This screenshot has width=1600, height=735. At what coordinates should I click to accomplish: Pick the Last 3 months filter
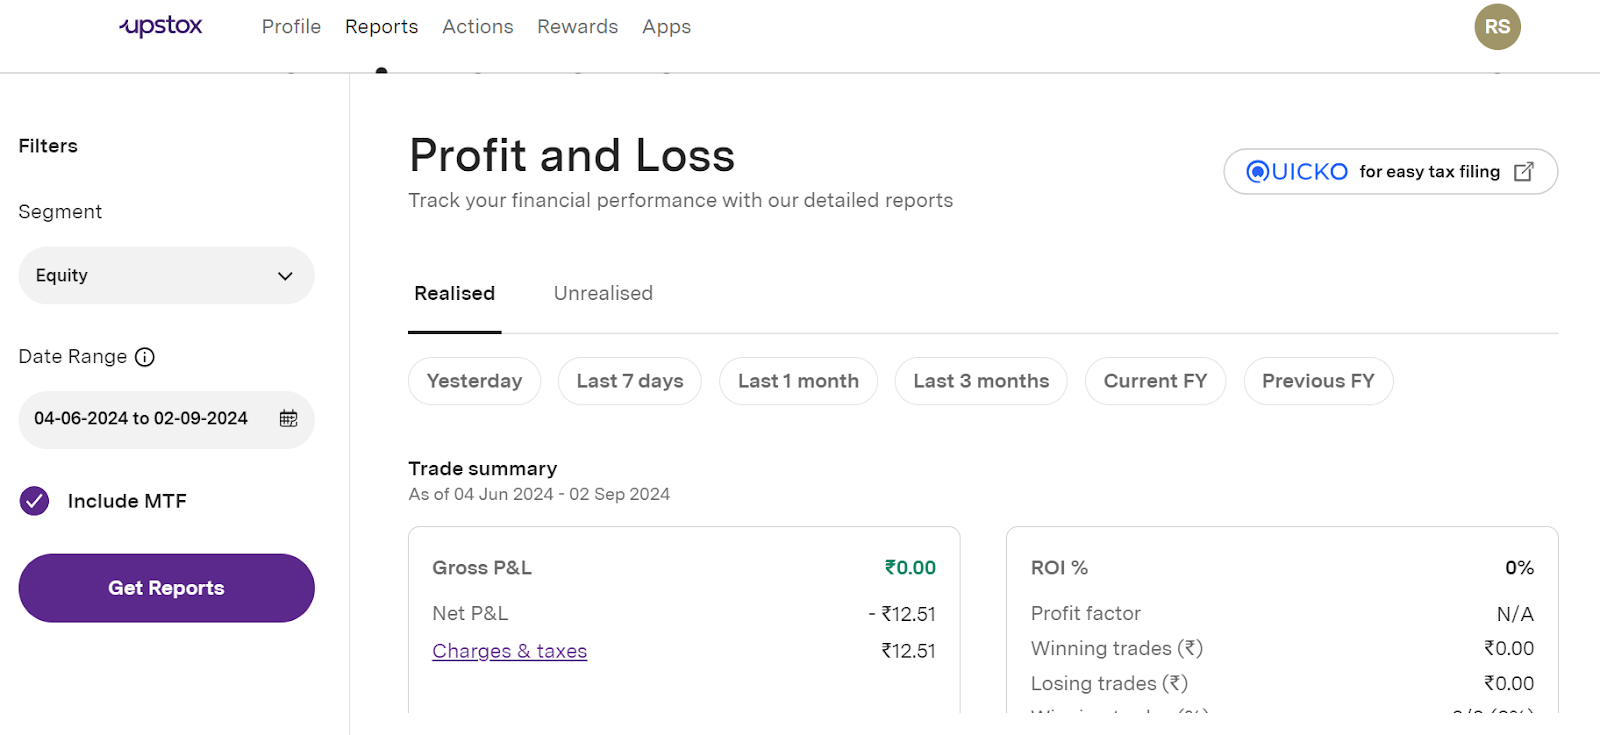[980, 381]
